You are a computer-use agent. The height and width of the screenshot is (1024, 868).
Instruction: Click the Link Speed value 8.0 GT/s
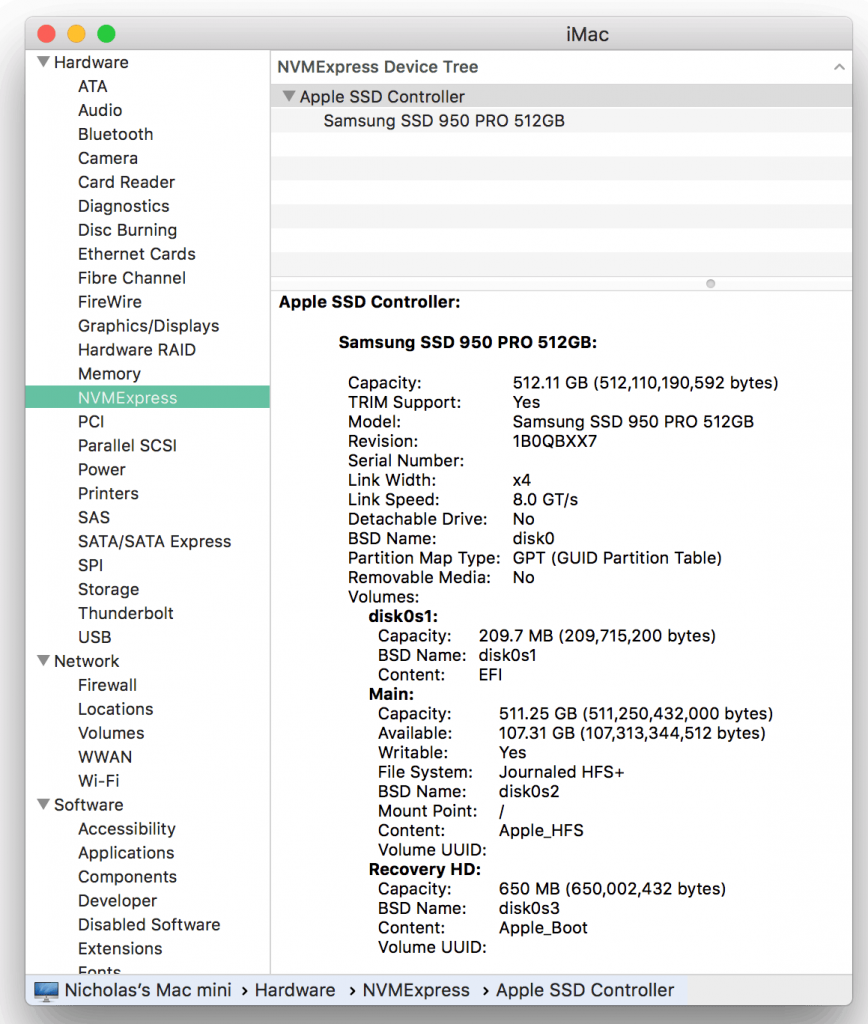coord(545,500)
